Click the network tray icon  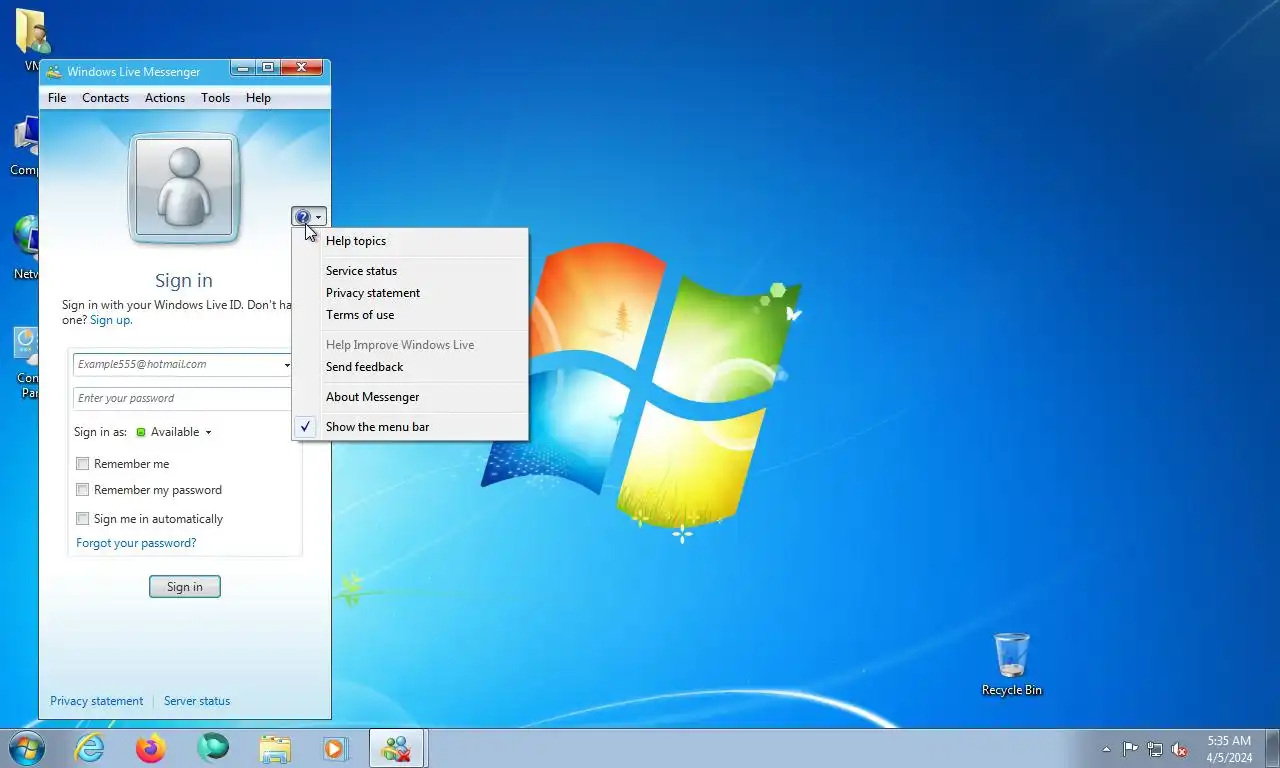click(1155, 749)
